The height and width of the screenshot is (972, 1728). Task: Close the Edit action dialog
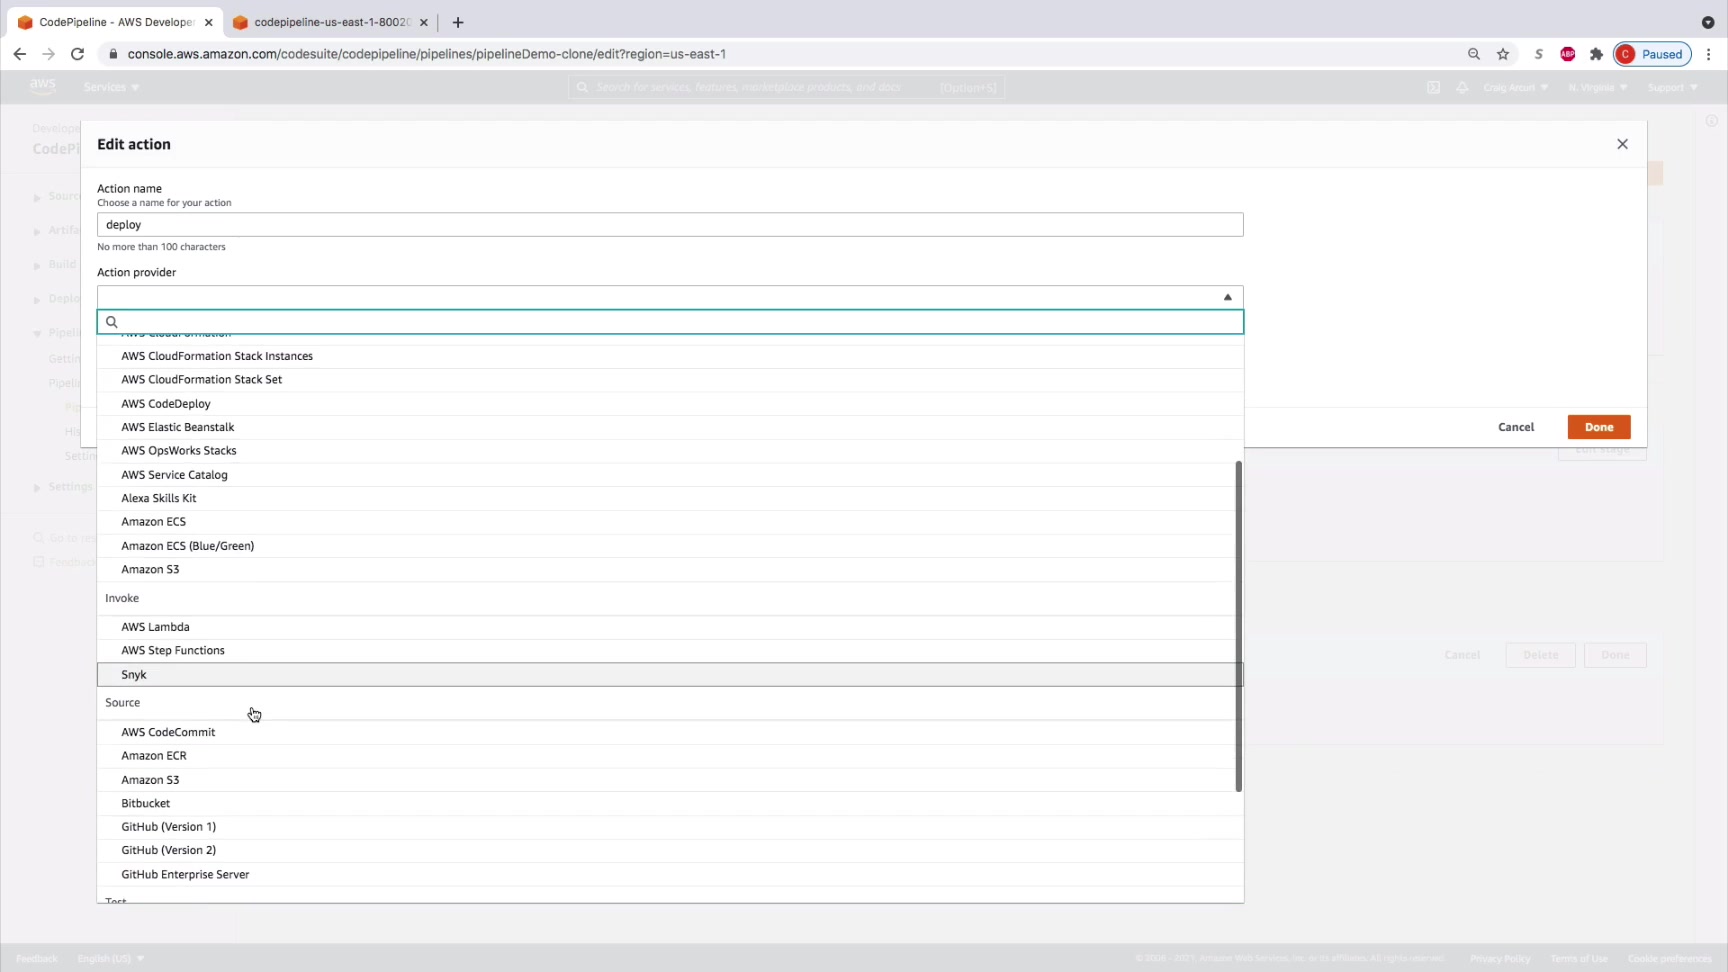[1622, 144]
